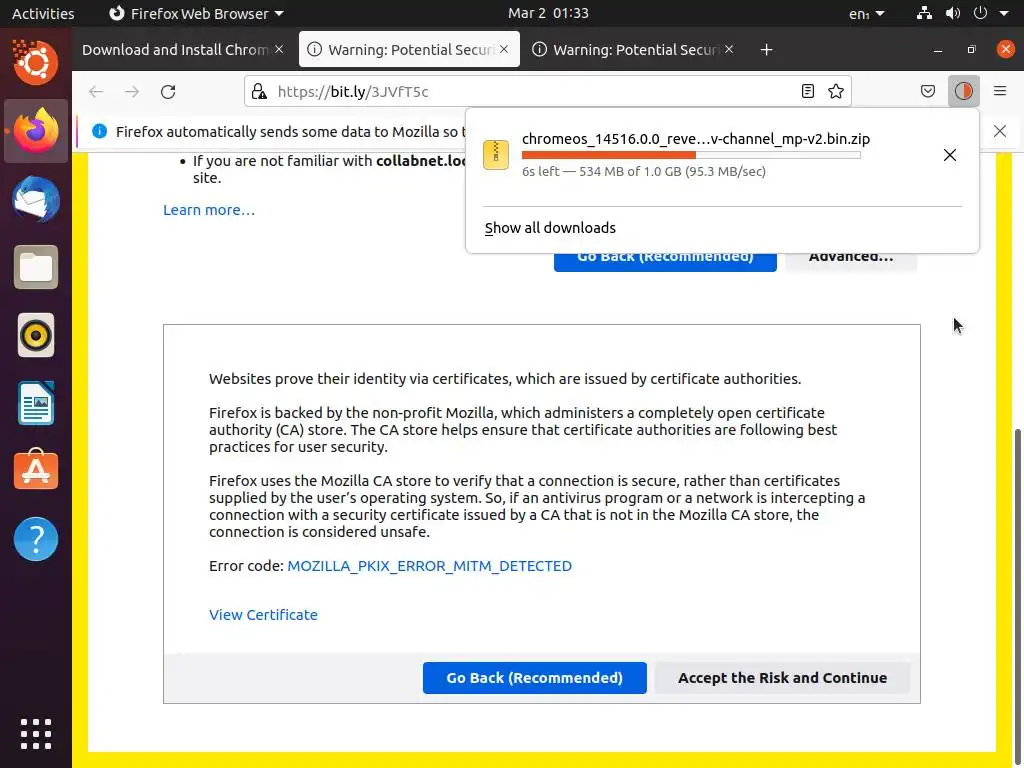Viewport: 1024px width, 768px height.
Task: Click lower Go Back (Recommended) button
Action: point(534,678)
